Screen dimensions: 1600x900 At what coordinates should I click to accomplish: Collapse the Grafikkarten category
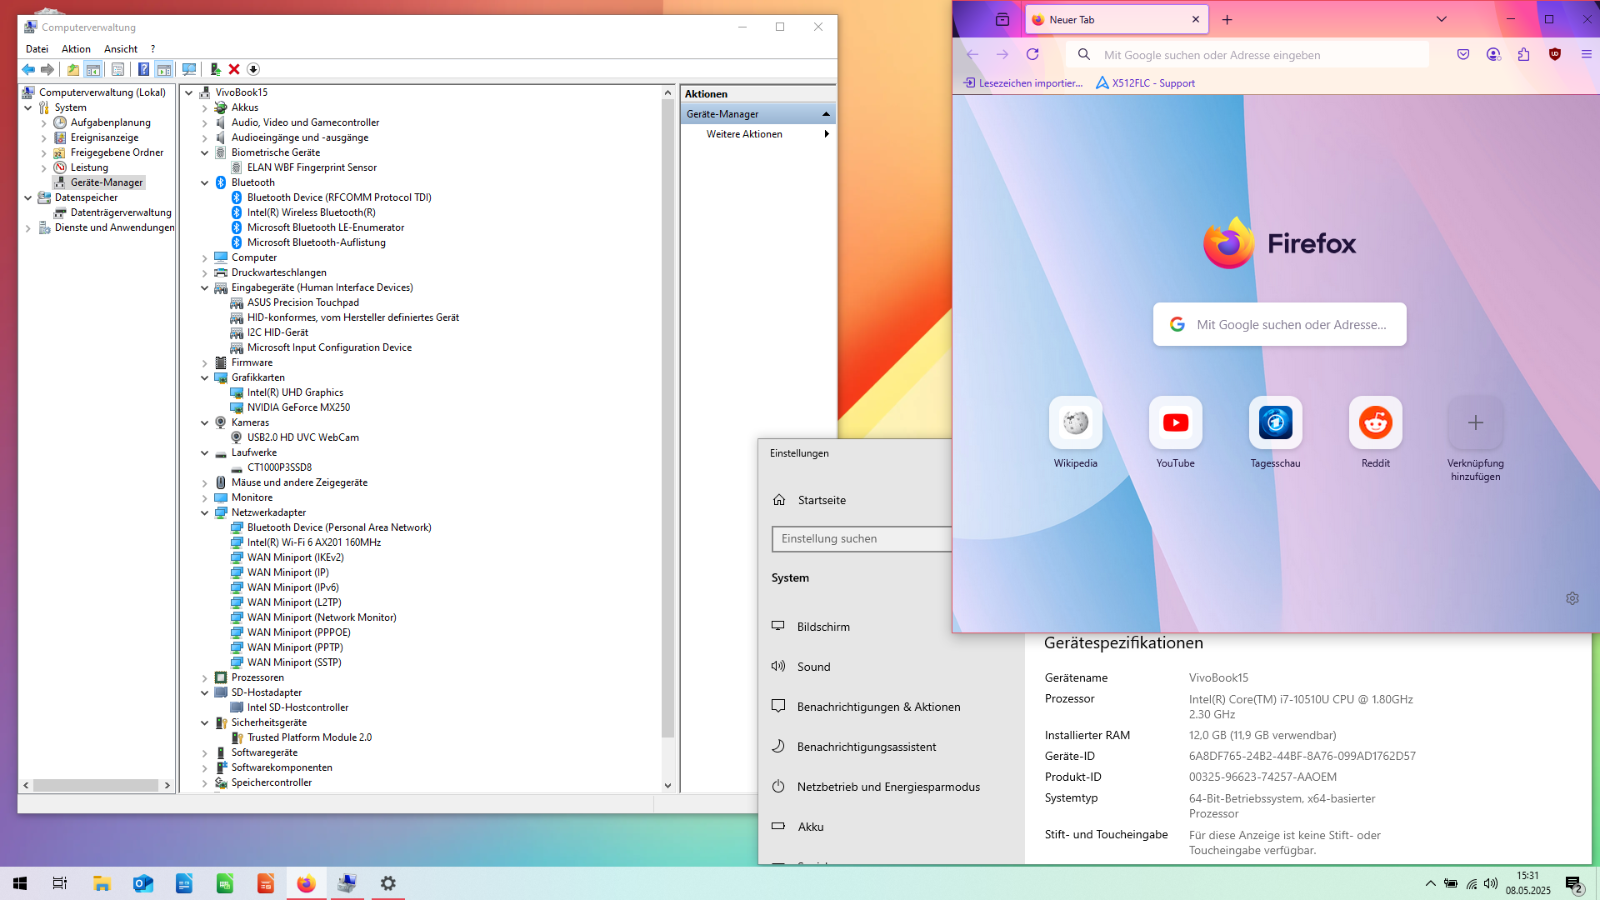pyautogui.click(x=205, y=378)
